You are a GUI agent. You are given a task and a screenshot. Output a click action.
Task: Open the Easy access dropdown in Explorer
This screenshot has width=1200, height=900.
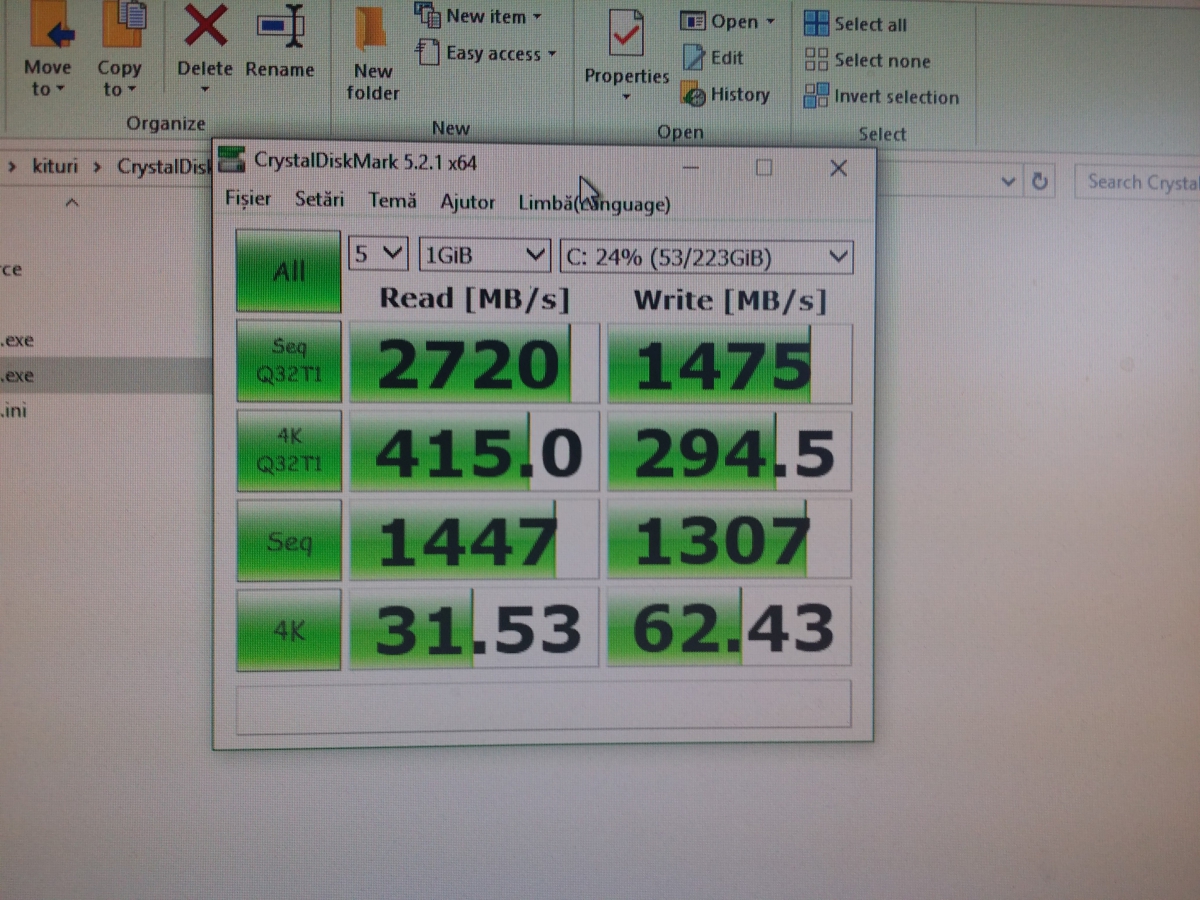click(486, 53)
